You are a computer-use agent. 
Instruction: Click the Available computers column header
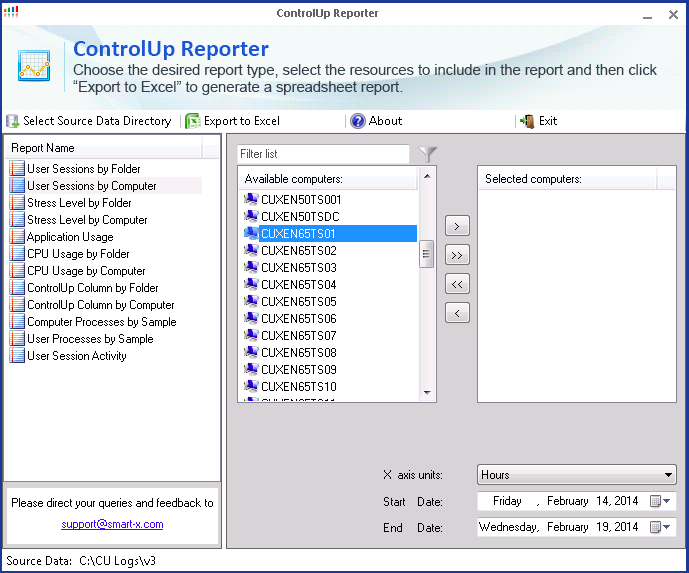click(328, 179)
